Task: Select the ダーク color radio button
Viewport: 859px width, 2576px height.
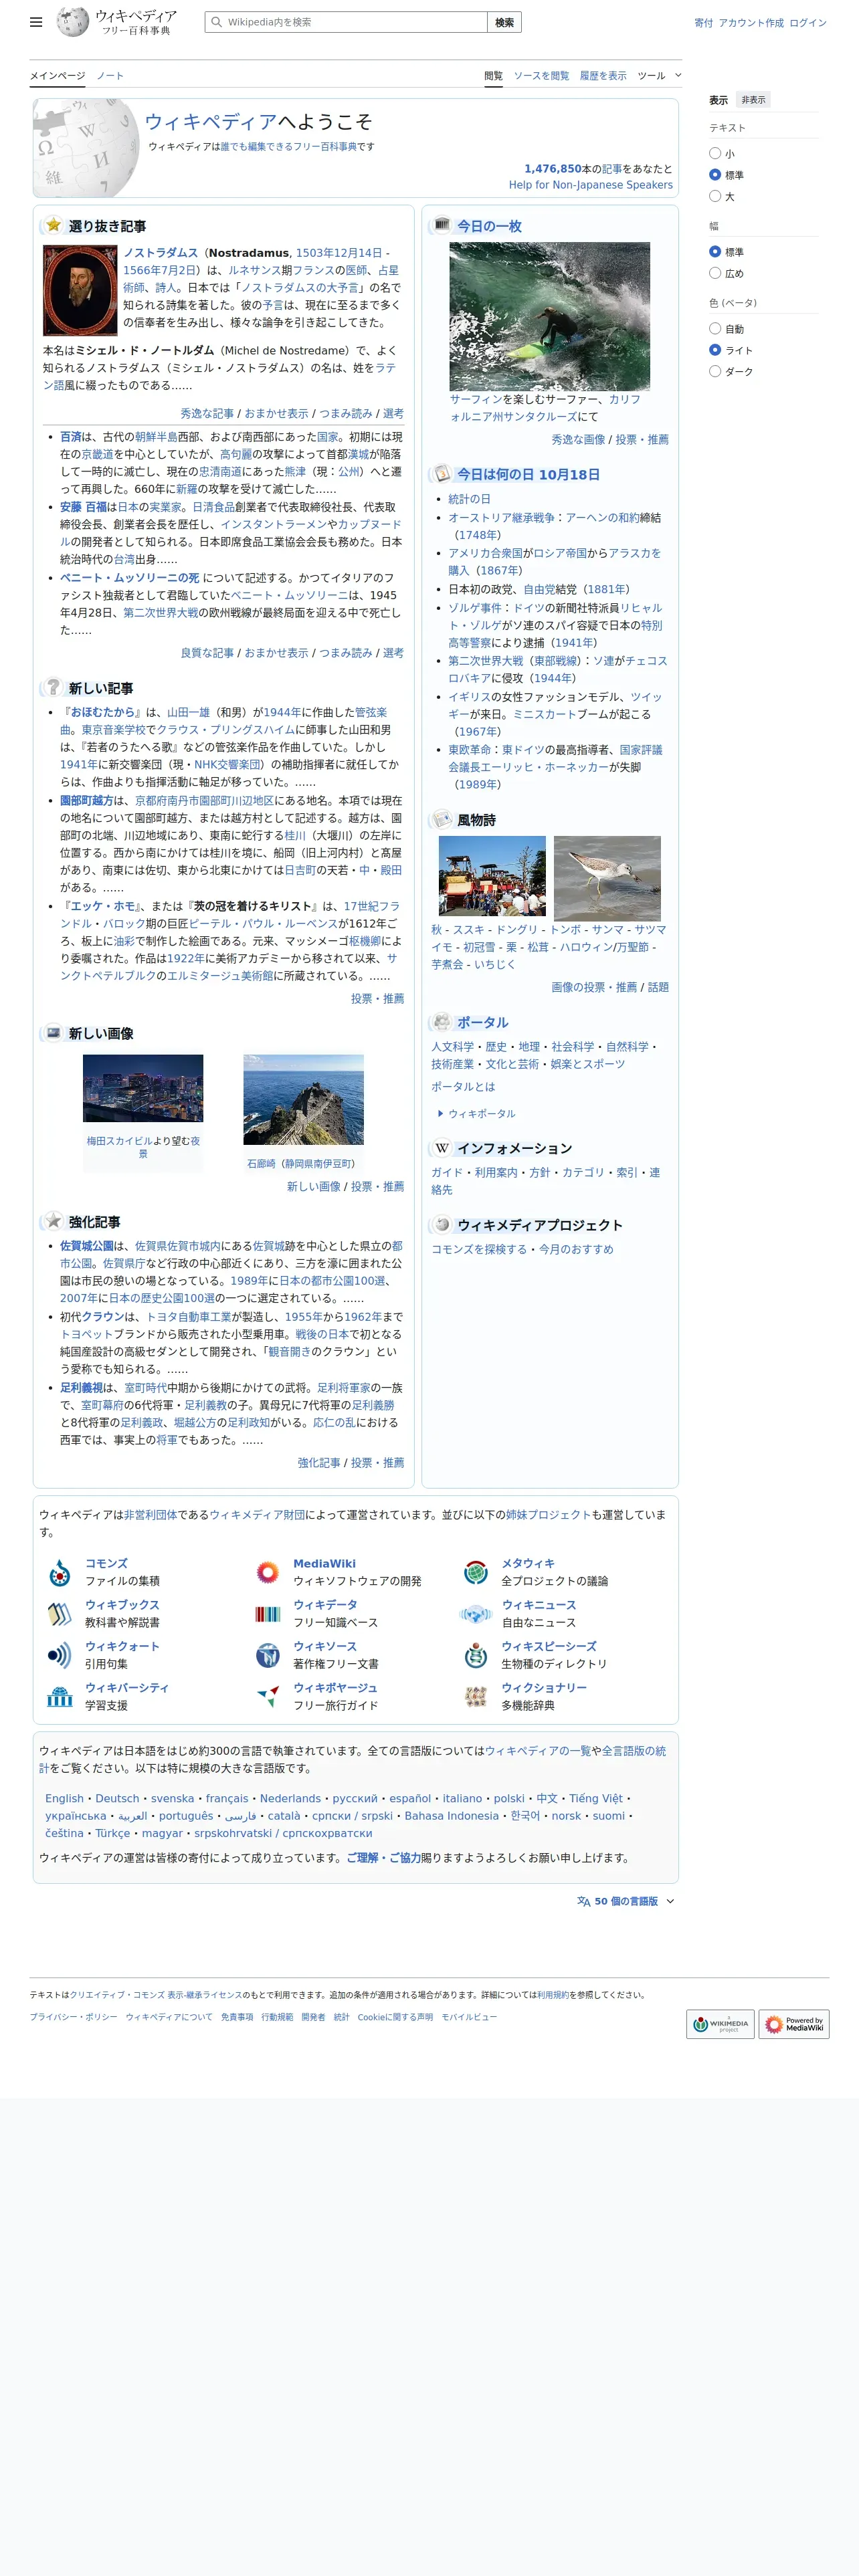Action: (x=715, y=371)
